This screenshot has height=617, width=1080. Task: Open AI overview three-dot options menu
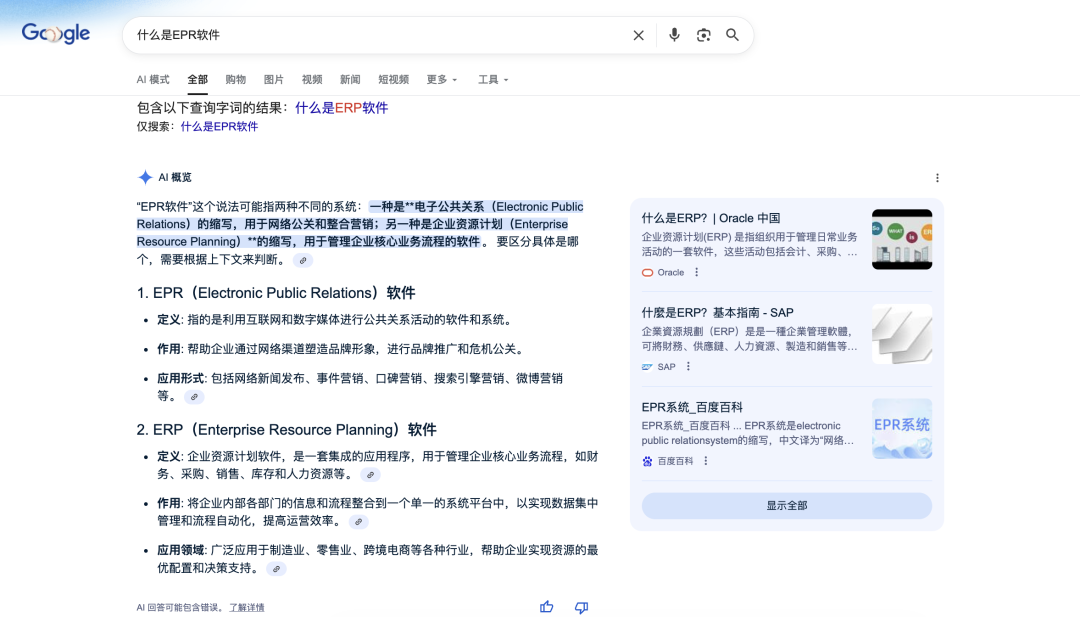937,178
